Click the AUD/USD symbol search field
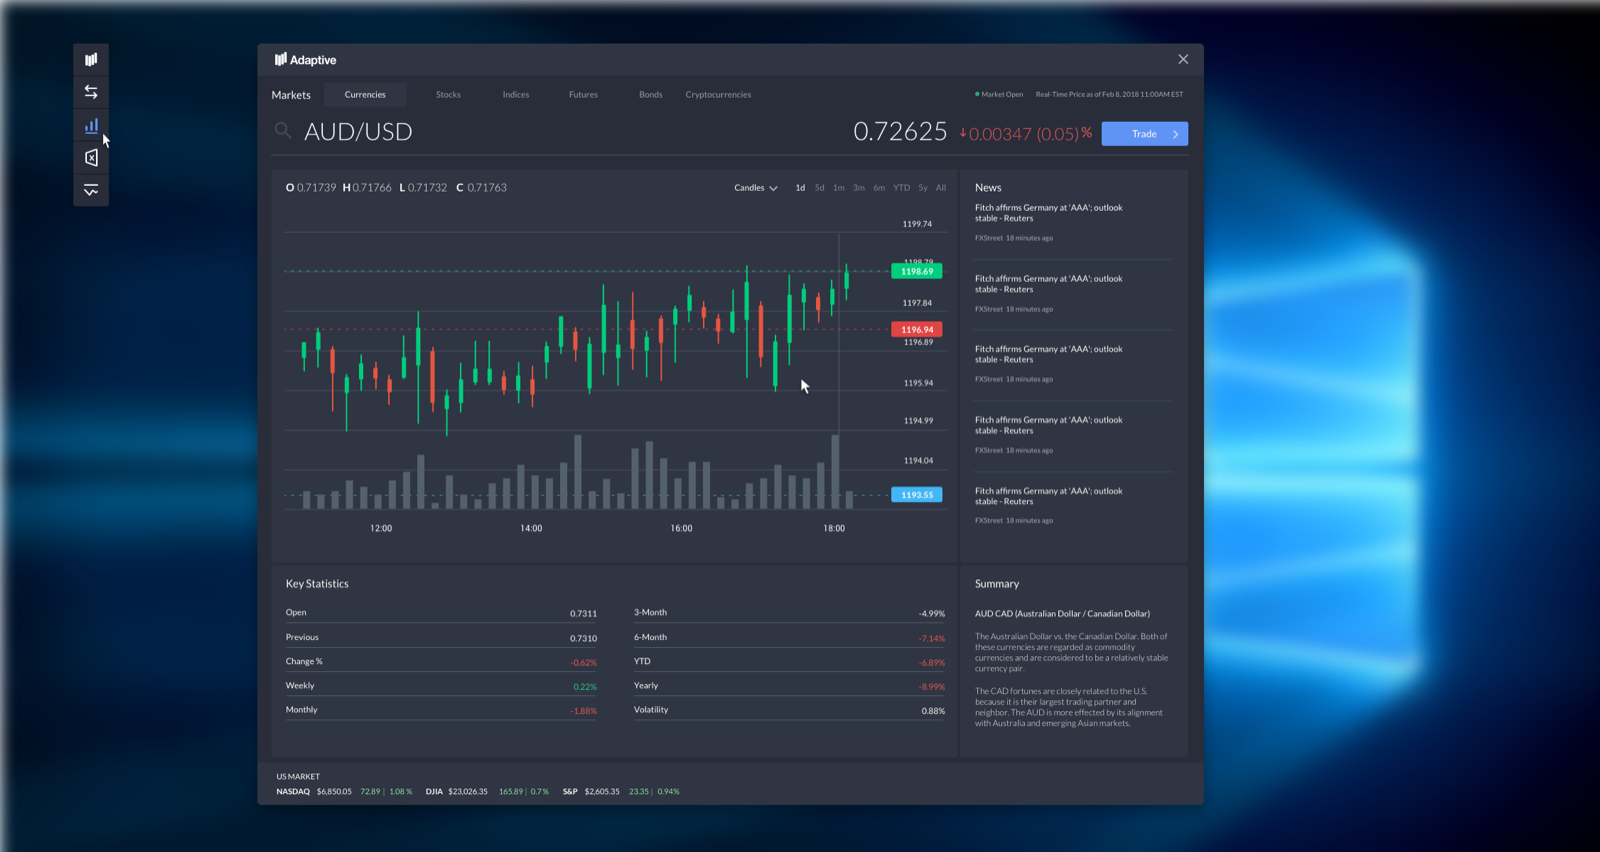This screenshot has height=852, width=1600. (358, 132)
